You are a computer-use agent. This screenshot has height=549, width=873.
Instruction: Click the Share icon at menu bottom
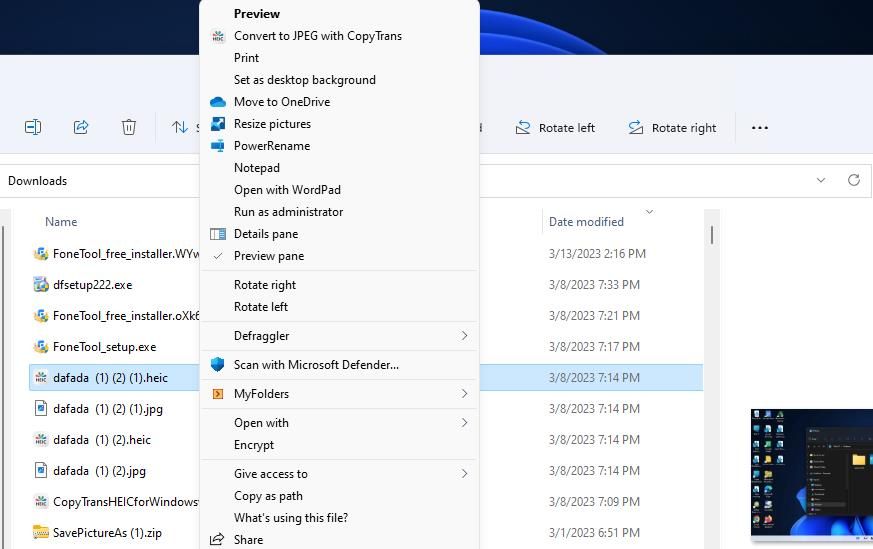click(217, 539)
